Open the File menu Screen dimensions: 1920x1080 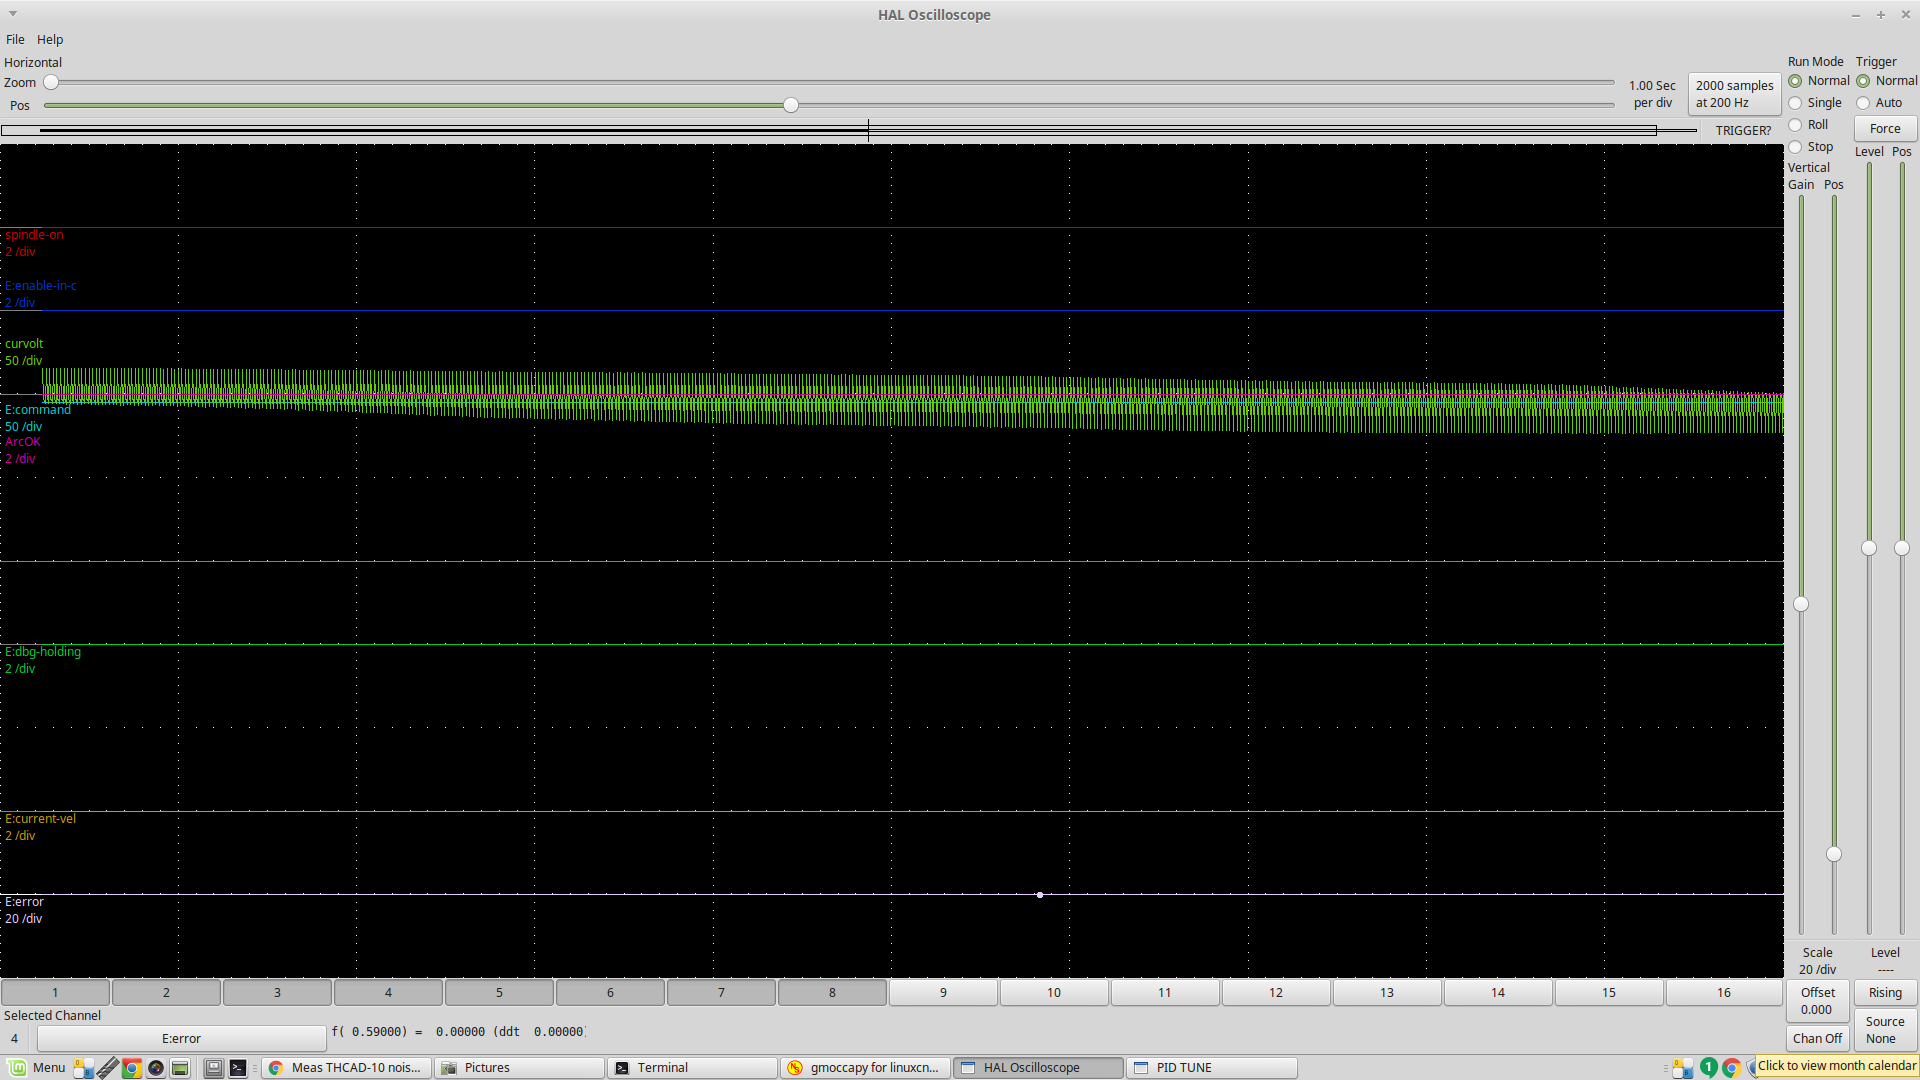[15, 40]
